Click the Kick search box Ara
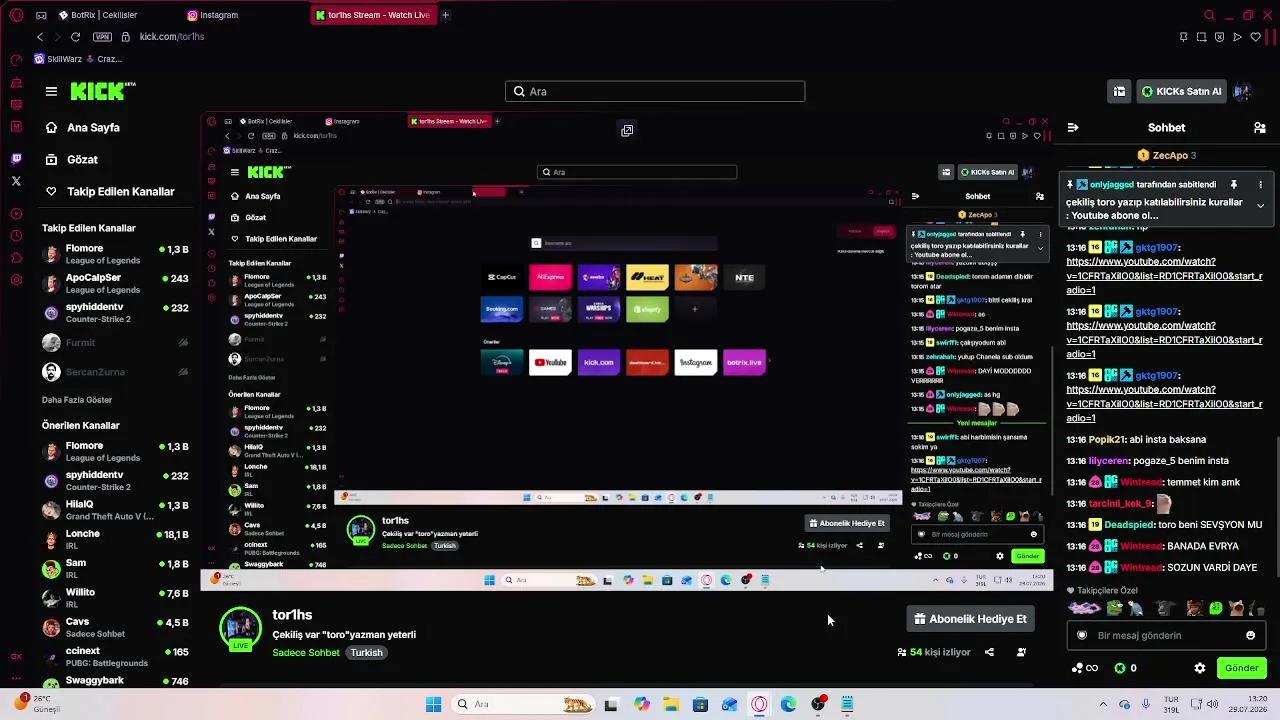Image resolution: width=1280 pixels, height=720 pixels. (x=655, y=91)
